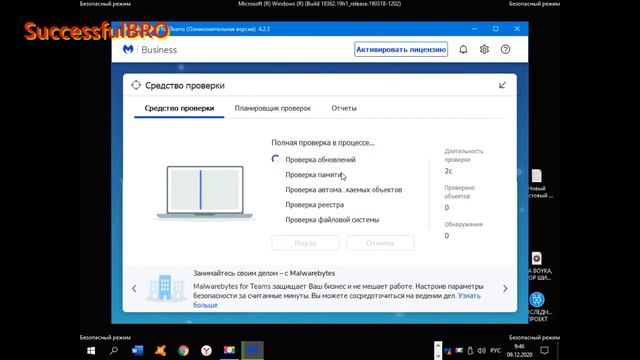Switch input language РУС
640x360 pixels.
[x=496, y=351]
